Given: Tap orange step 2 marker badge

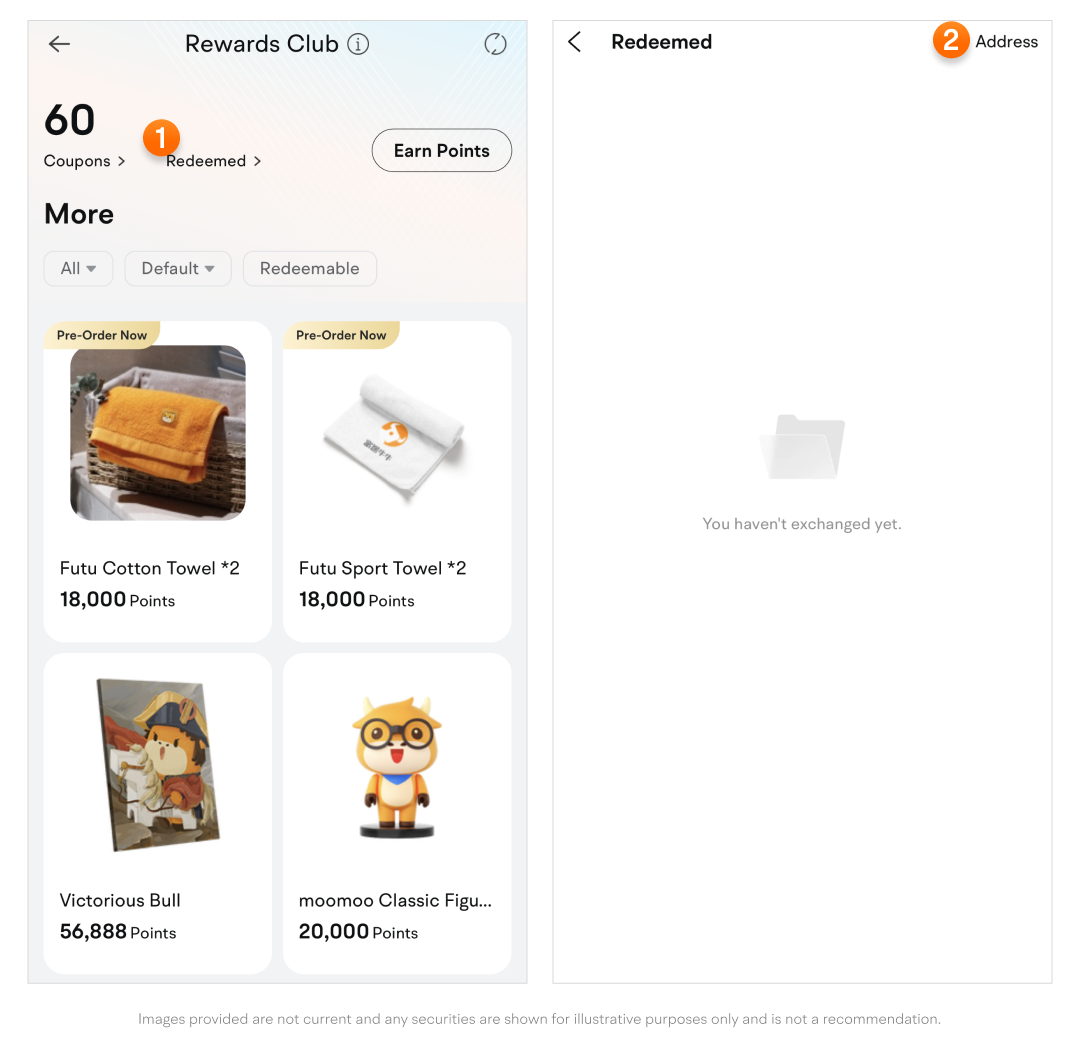Looking at the screenshot, I should point(951,40).
